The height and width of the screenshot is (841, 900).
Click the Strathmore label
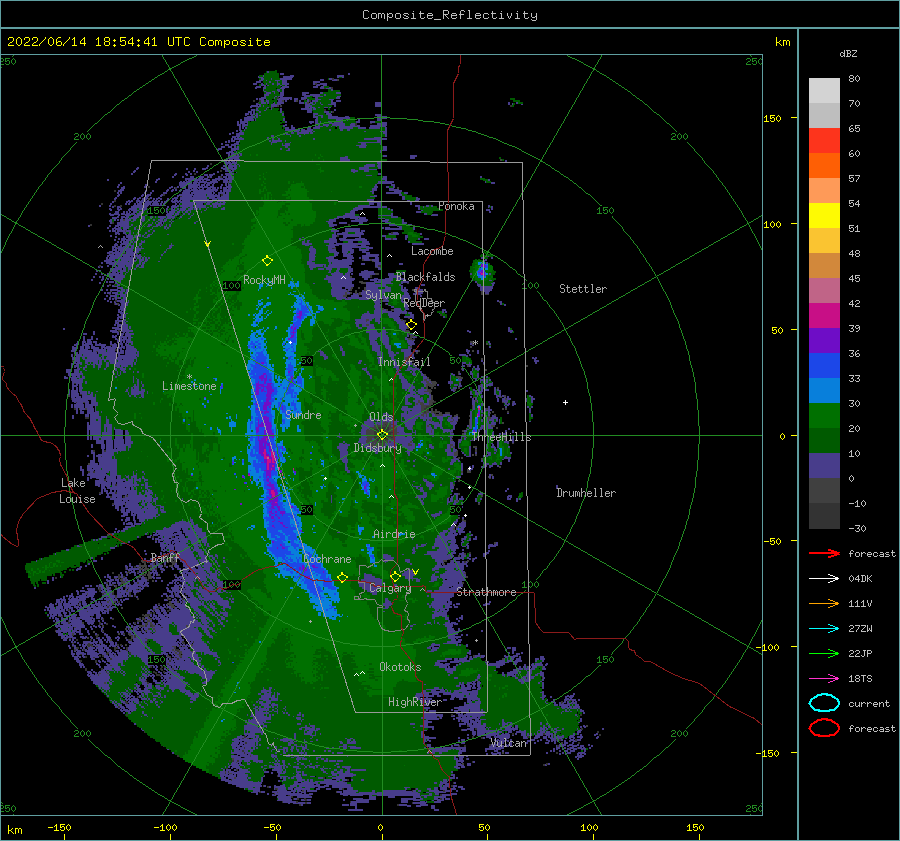point(486,592)
